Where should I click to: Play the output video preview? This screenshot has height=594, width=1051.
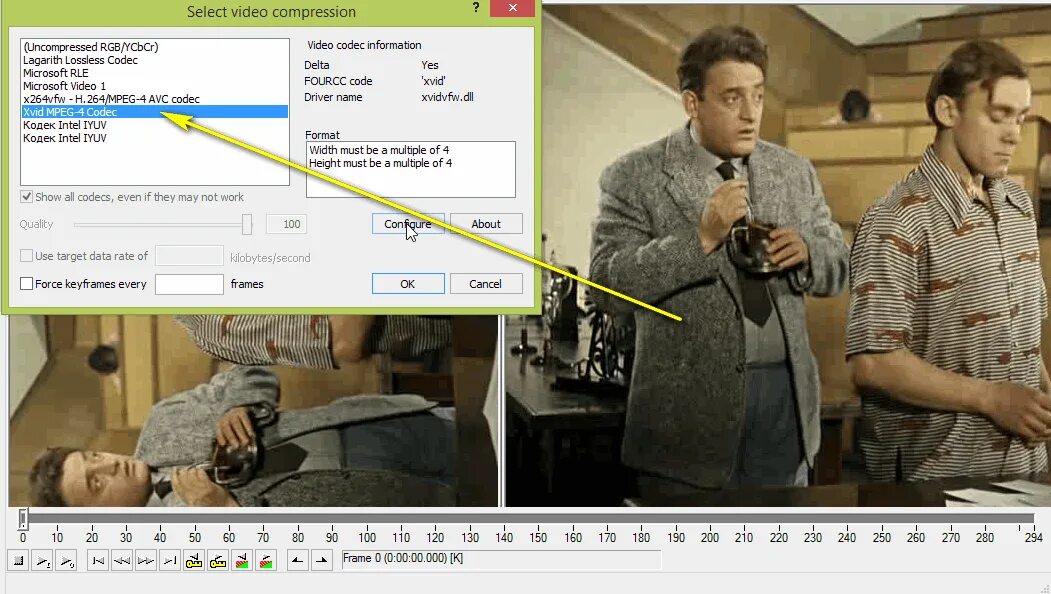(66, 560)
